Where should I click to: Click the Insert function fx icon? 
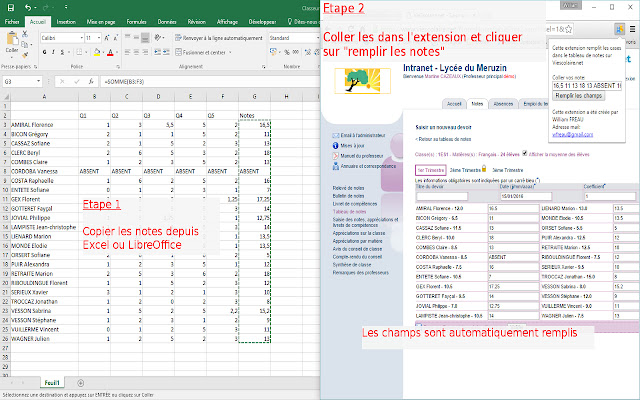click(x=91, y=81)
